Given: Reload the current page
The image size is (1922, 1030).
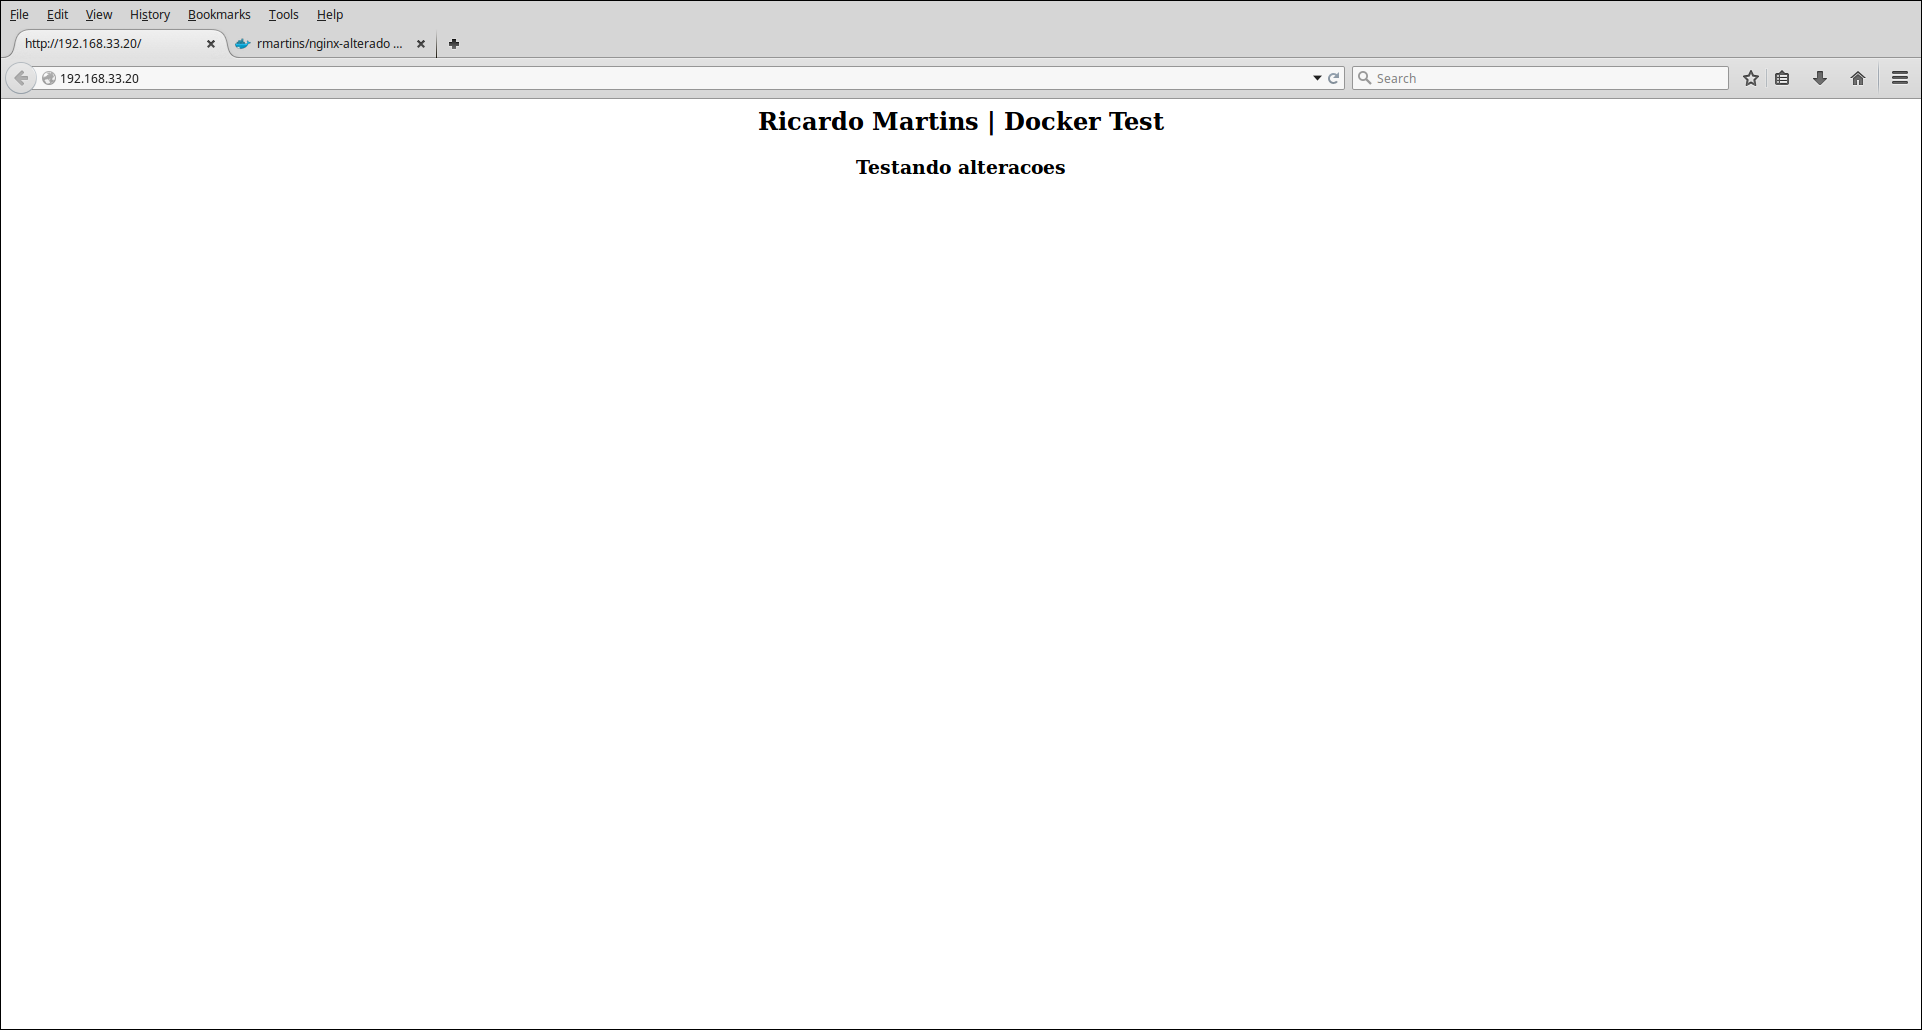Looking at the screenshot, I should tap(1335, 77).
